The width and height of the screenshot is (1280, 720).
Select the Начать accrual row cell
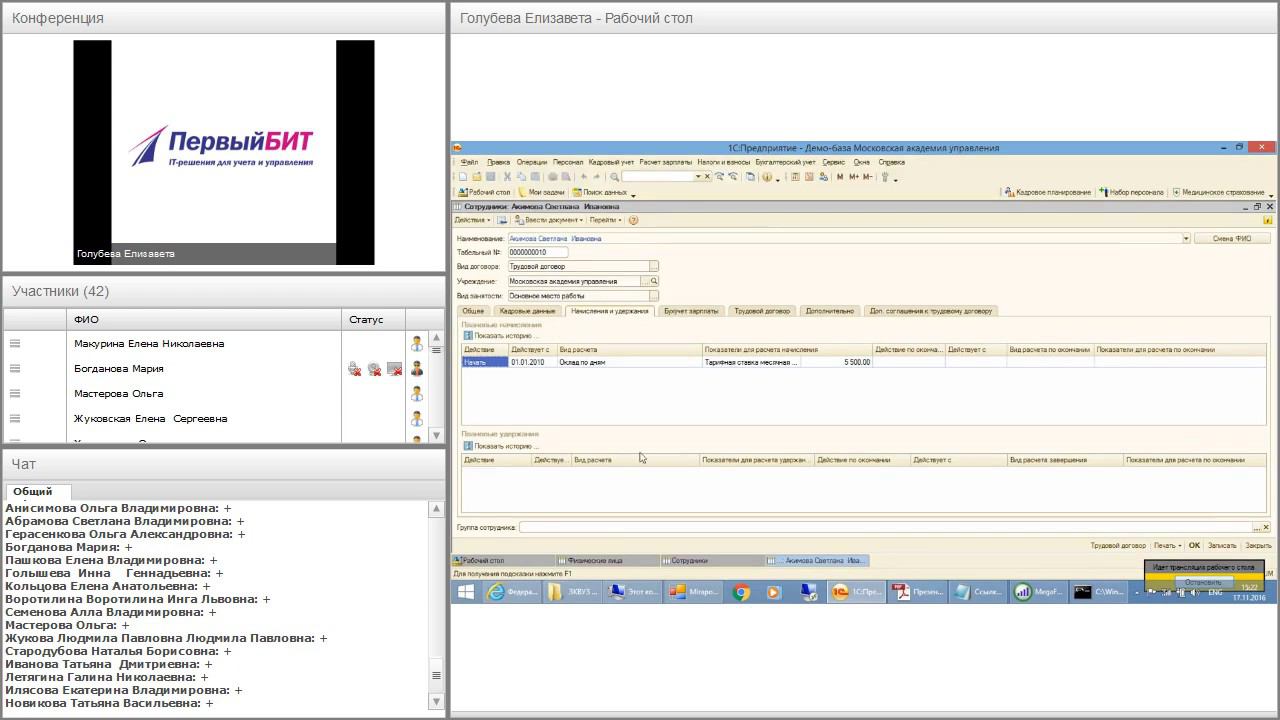[485, 362]
